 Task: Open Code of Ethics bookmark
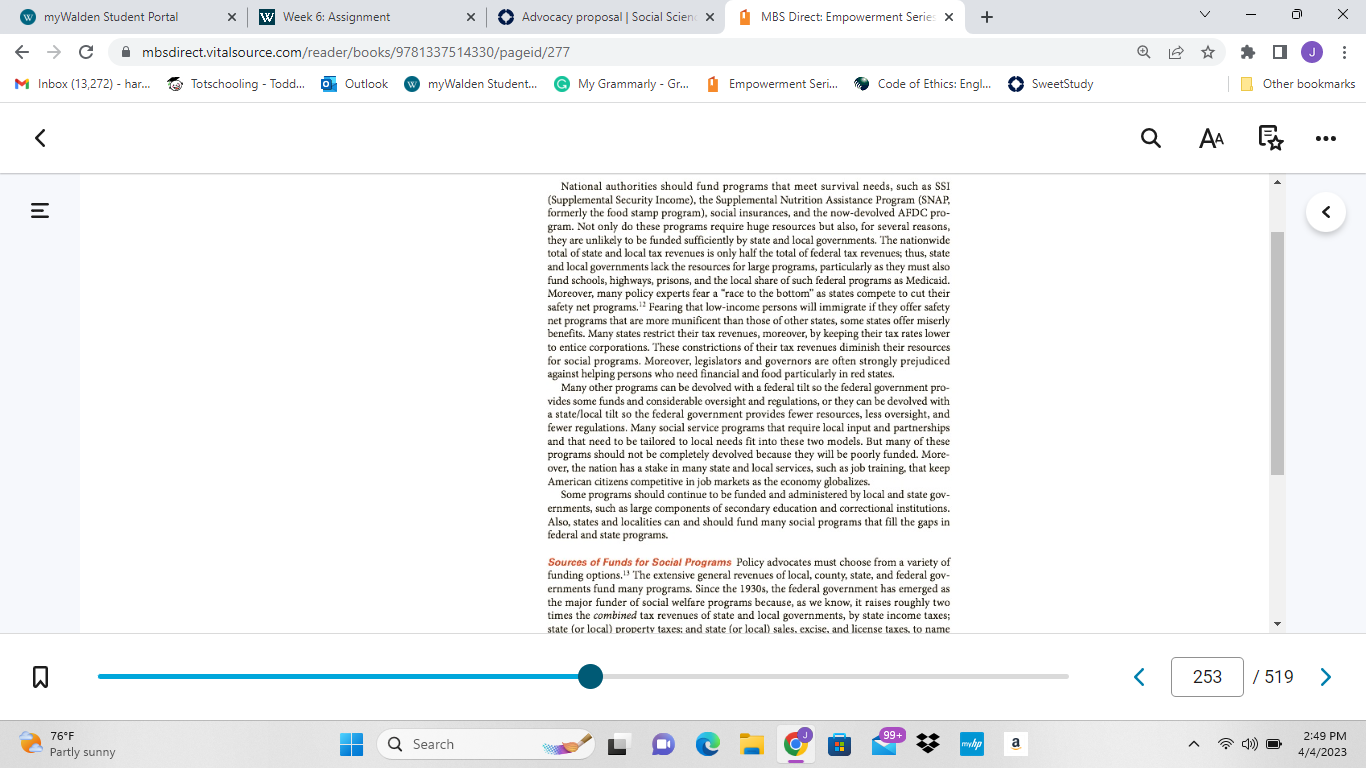pos(923,84)
